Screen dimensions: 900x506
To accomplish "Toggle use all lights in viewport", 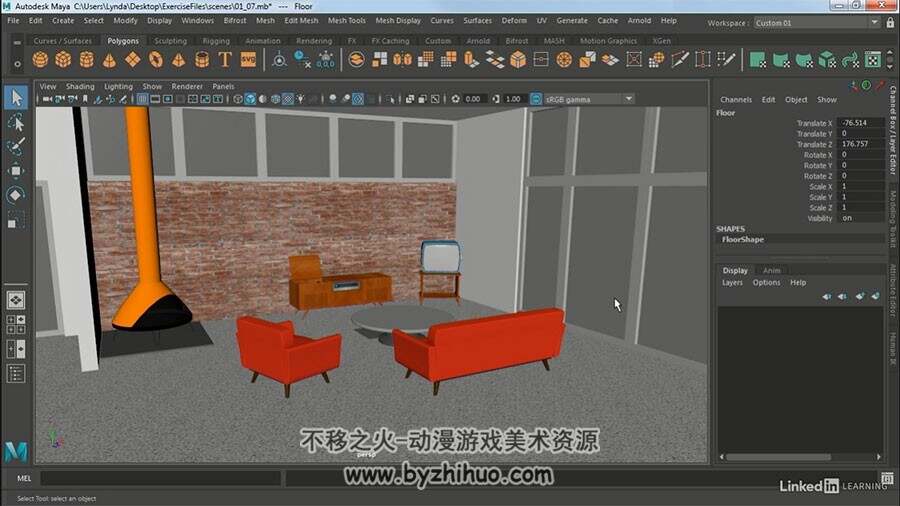I will tap(300, 99).
